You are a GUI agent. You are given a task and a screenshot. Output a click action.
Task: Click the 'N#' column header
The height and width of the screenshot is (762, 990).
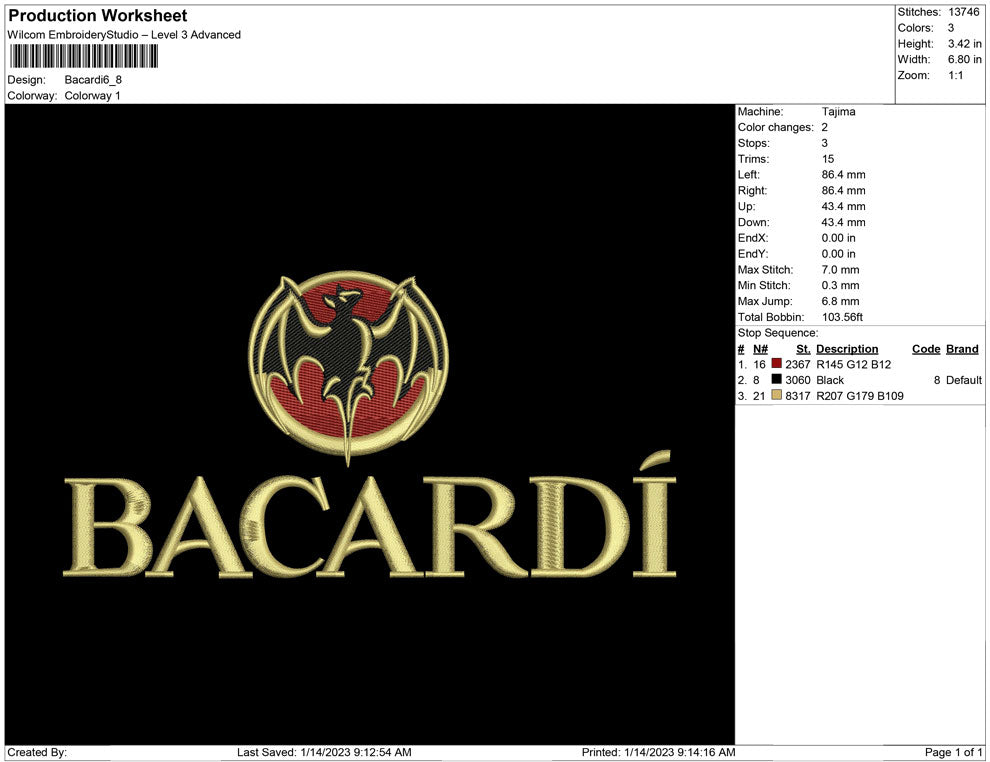click(760, 349)
